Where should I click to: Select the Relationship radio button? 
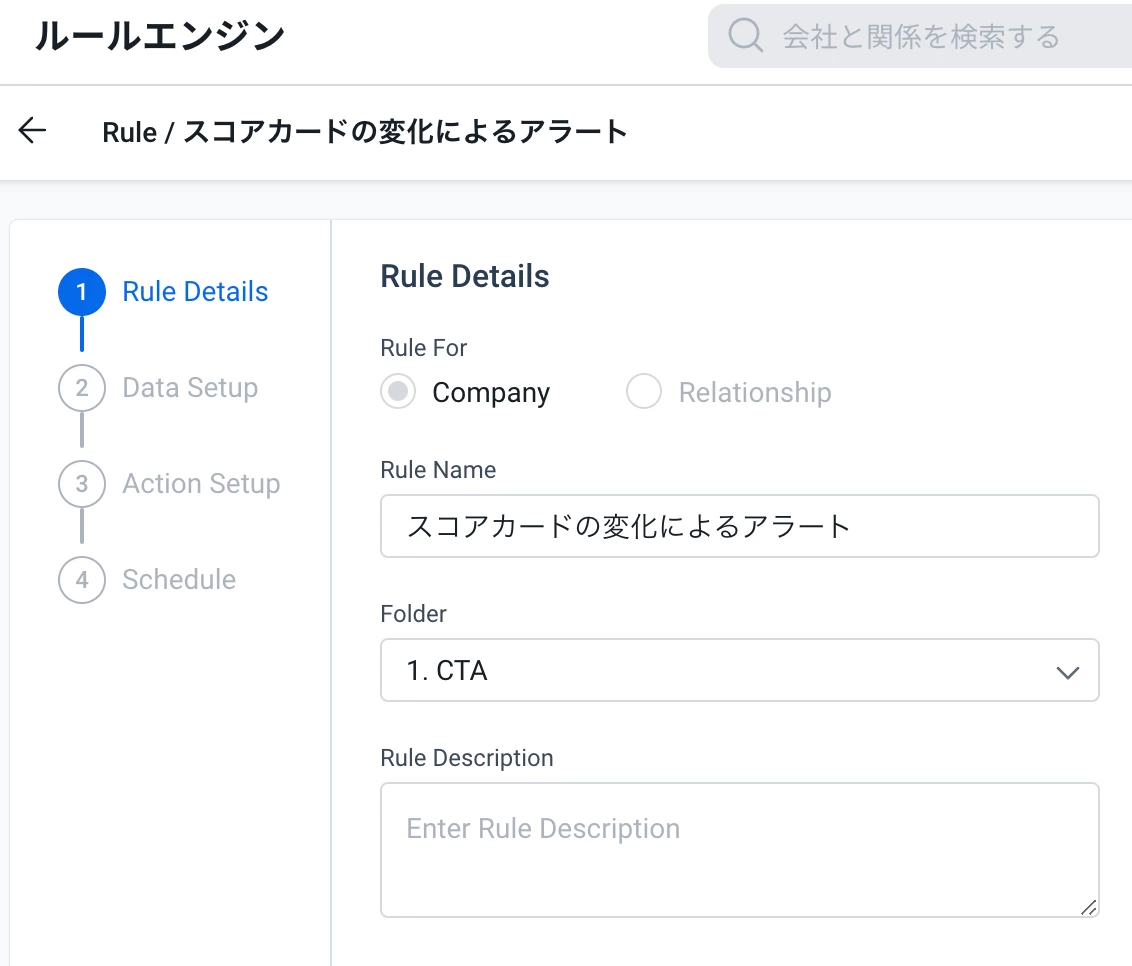pyautogui.click(x=644, y=392)
